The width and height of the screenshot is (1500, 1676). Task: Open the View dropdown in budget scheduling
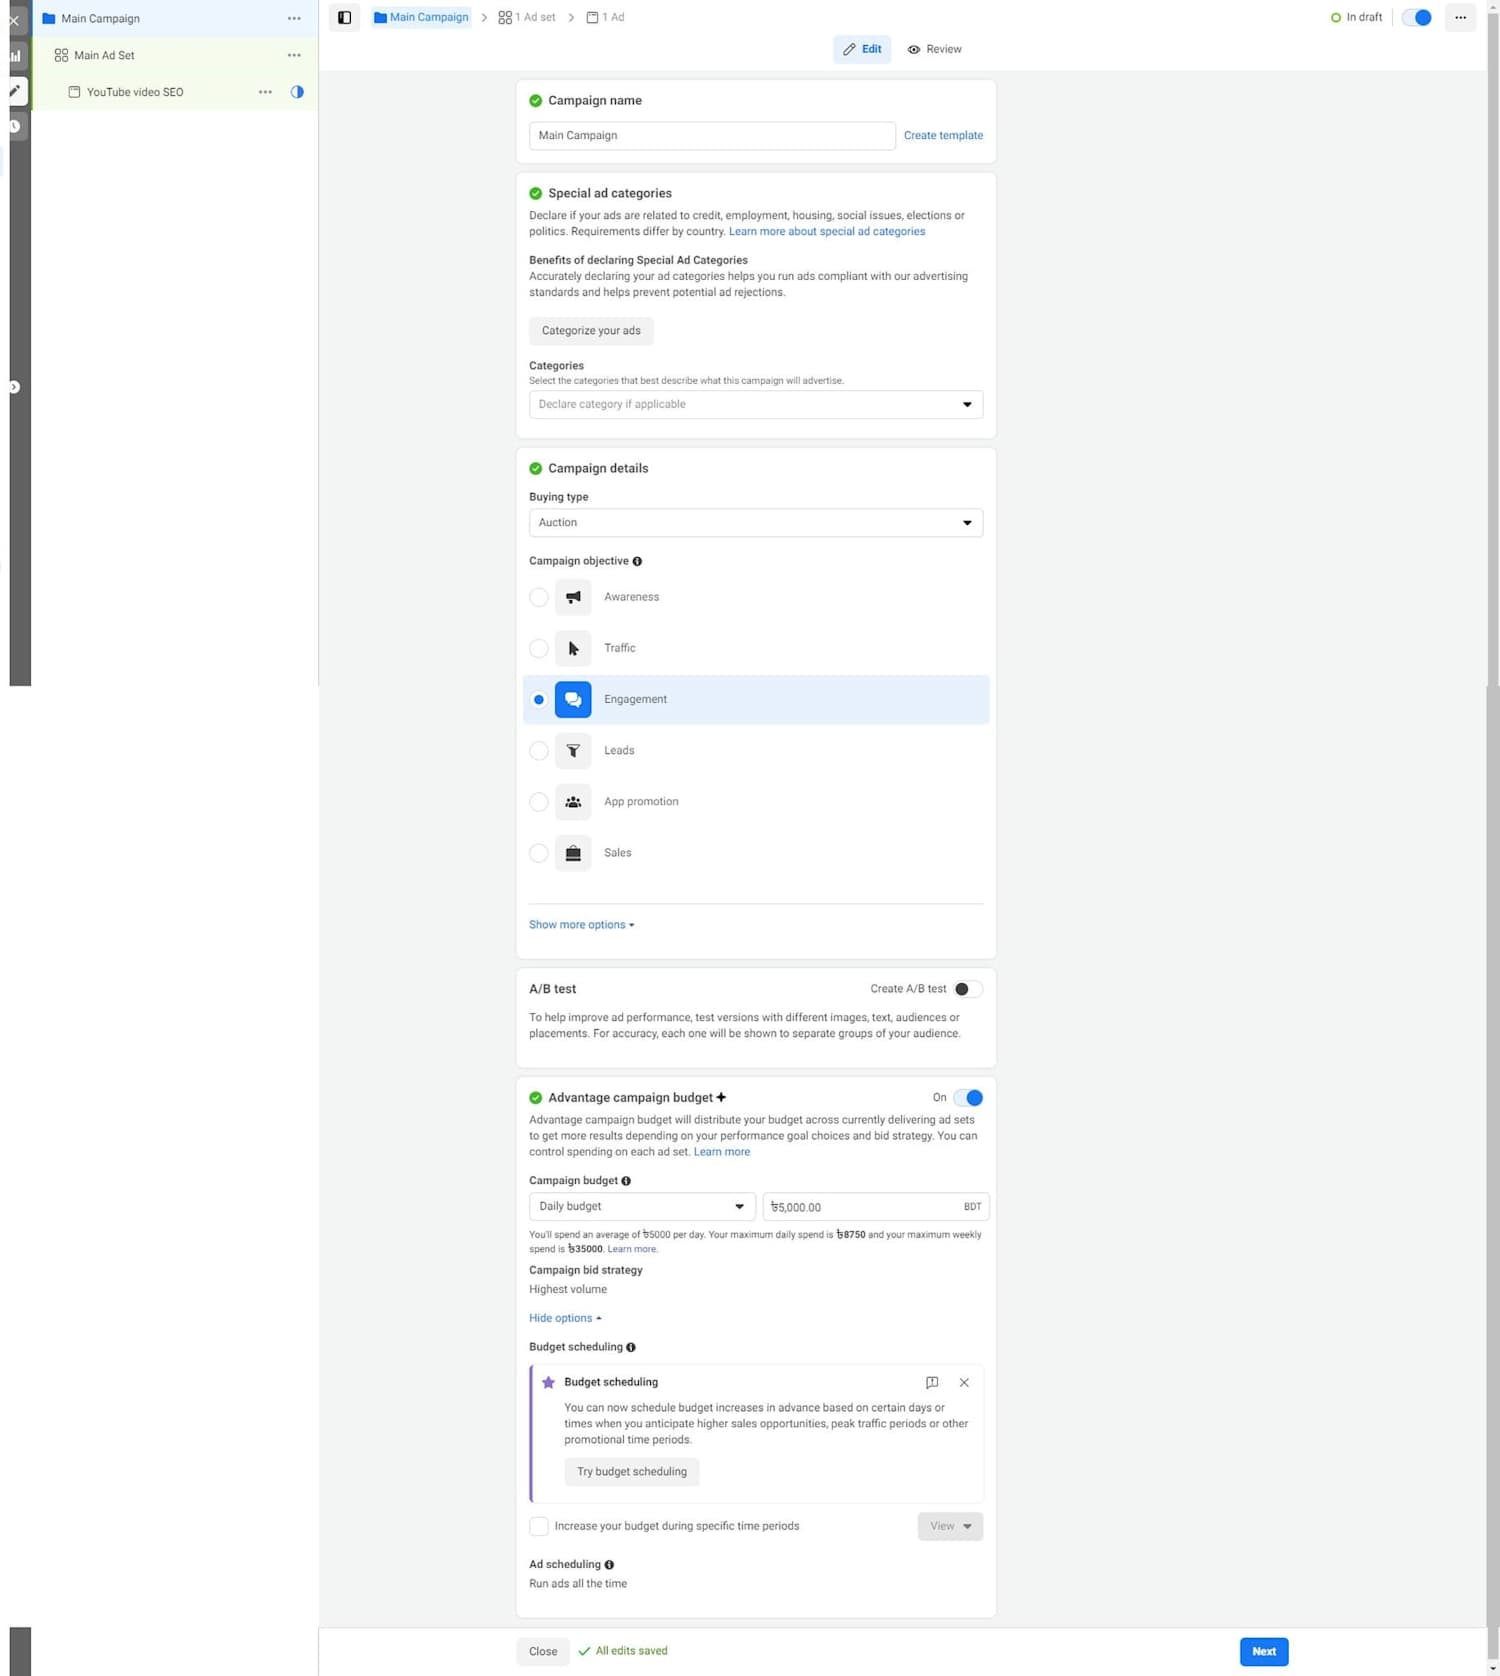950,1526
